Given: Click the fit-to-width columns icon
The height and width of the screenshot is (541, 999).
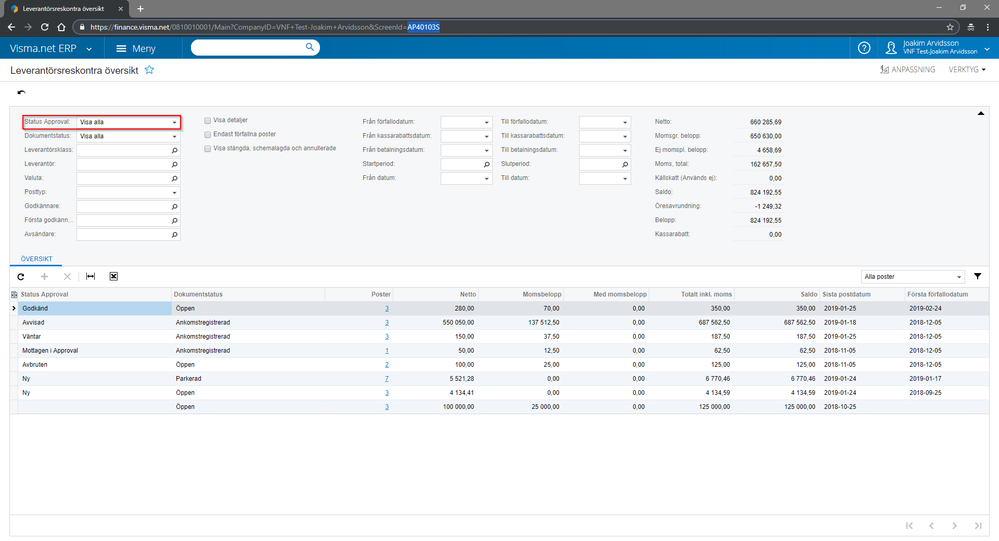Looking at the screenshot, I should click(x=90, y=276).
